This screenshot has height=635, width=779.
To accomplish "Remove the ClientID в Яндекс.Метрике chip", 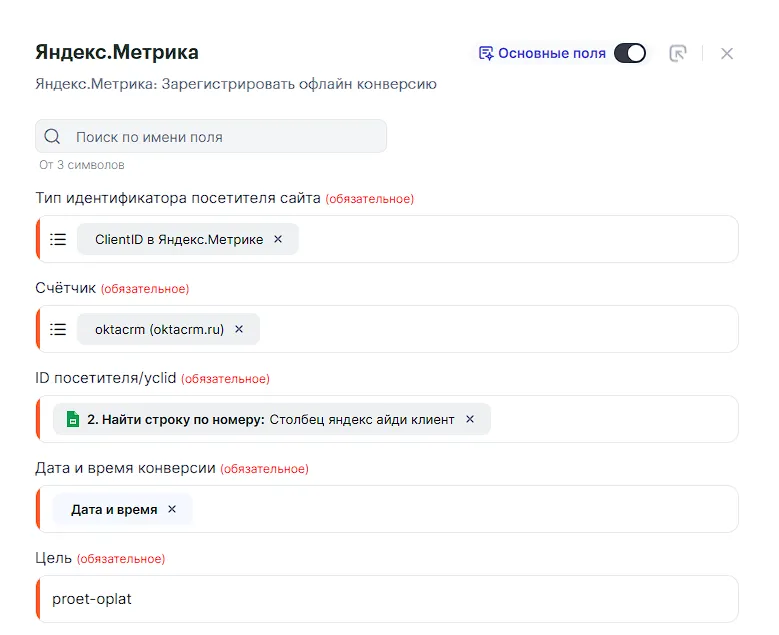I will pos(278,239).
